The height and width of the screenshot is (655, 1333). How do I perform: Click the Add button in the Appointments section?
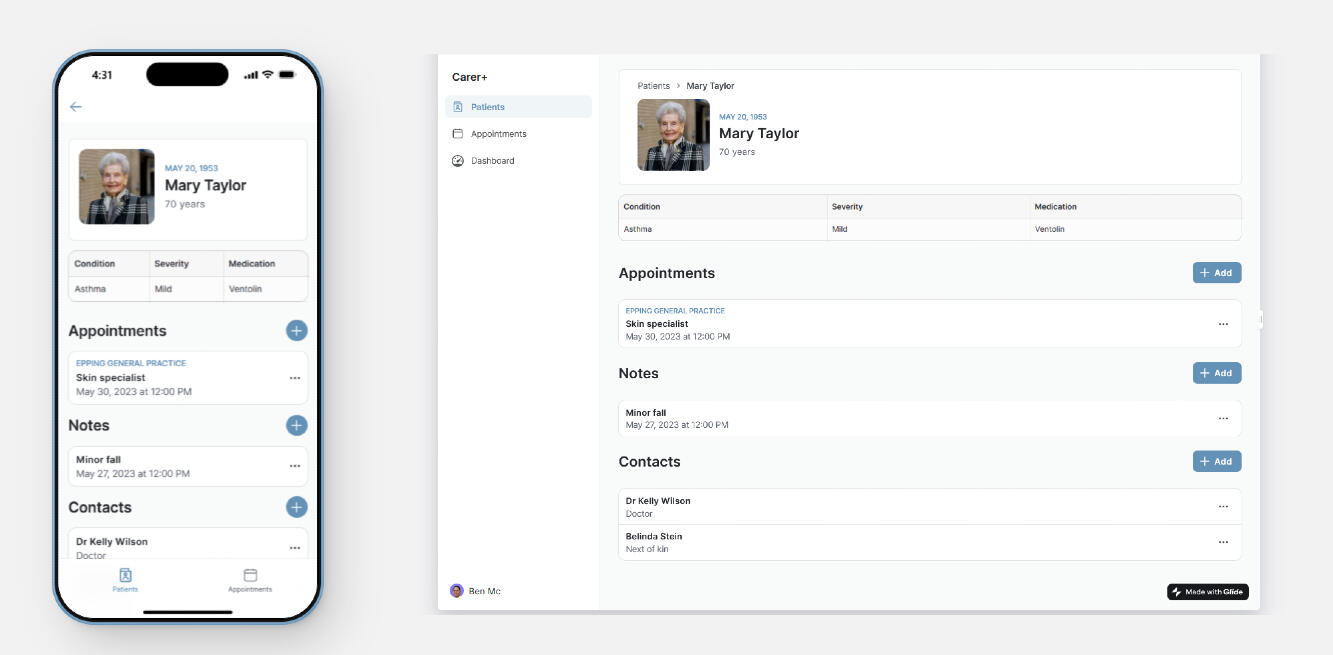click(1217, 272)
